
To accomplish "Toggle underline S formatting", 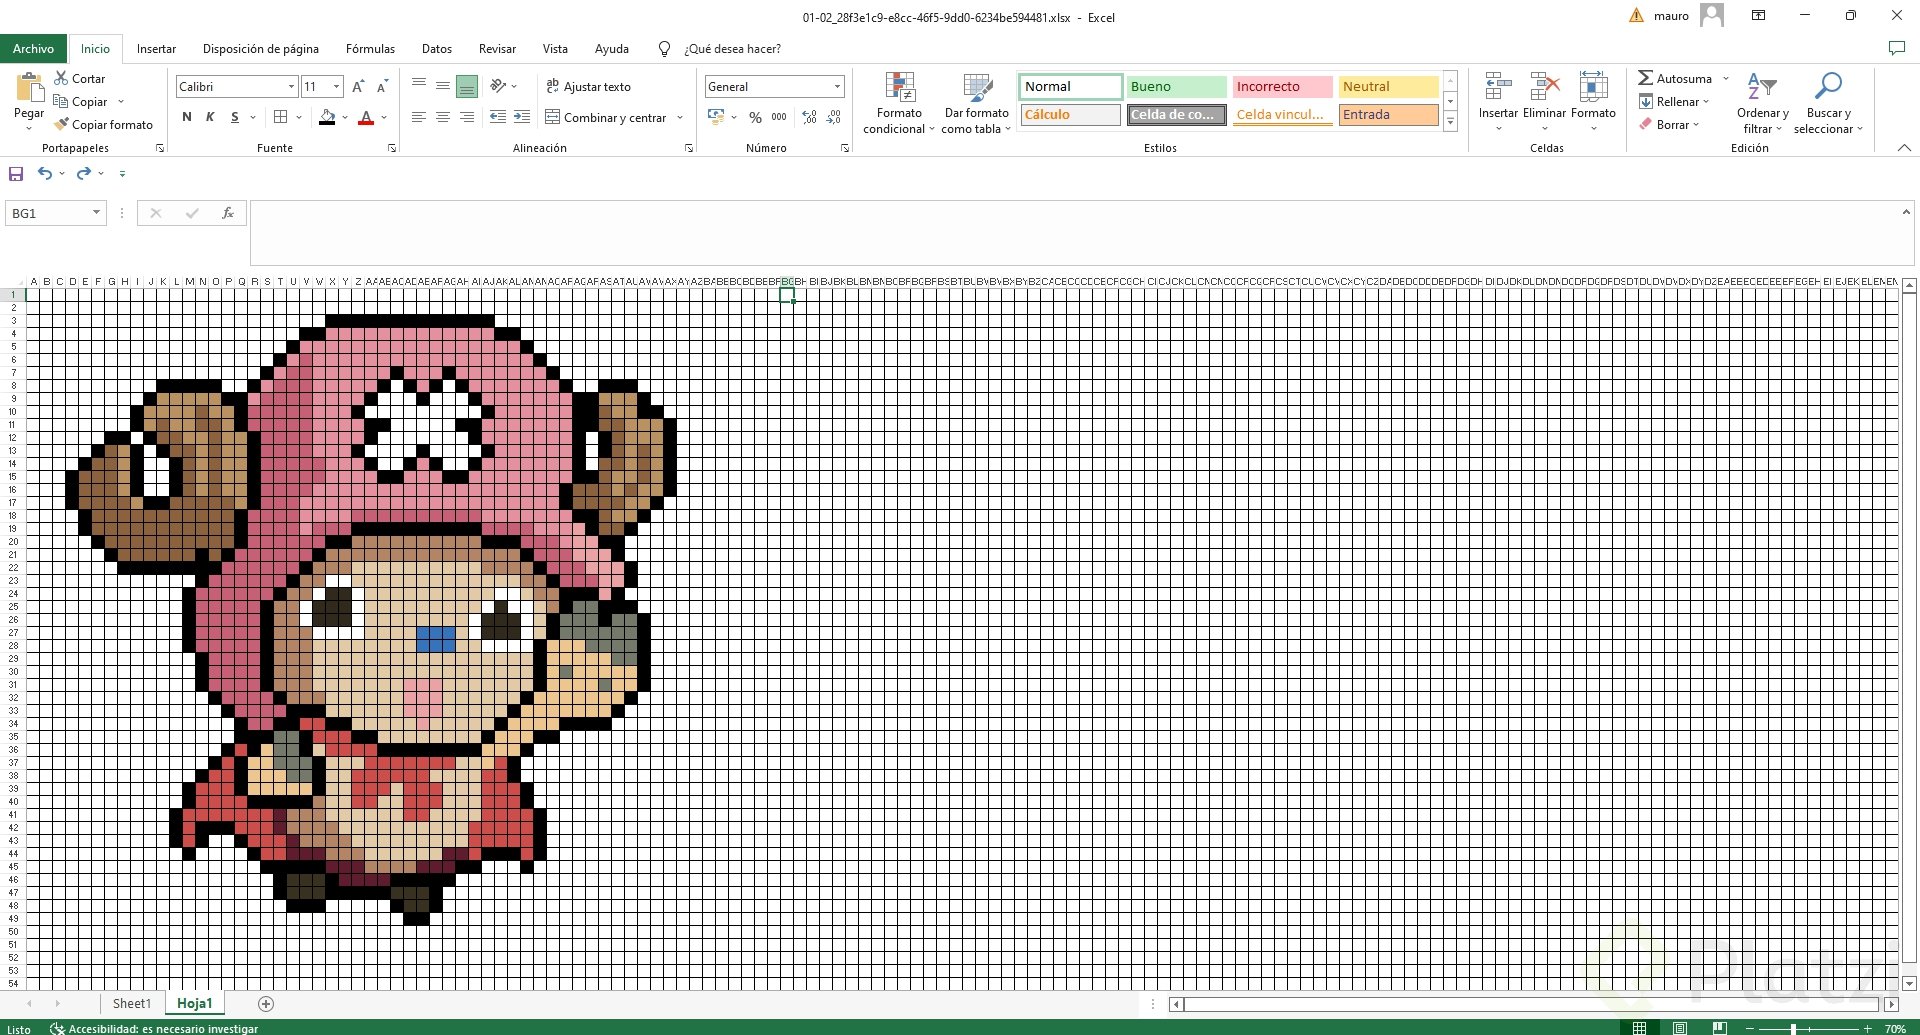I will pos(235,117).
